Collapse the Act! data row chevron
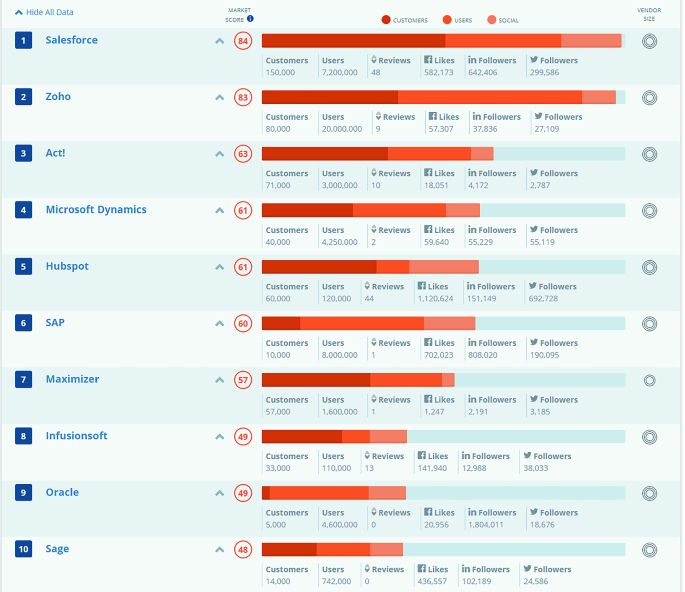 point(220,154)
